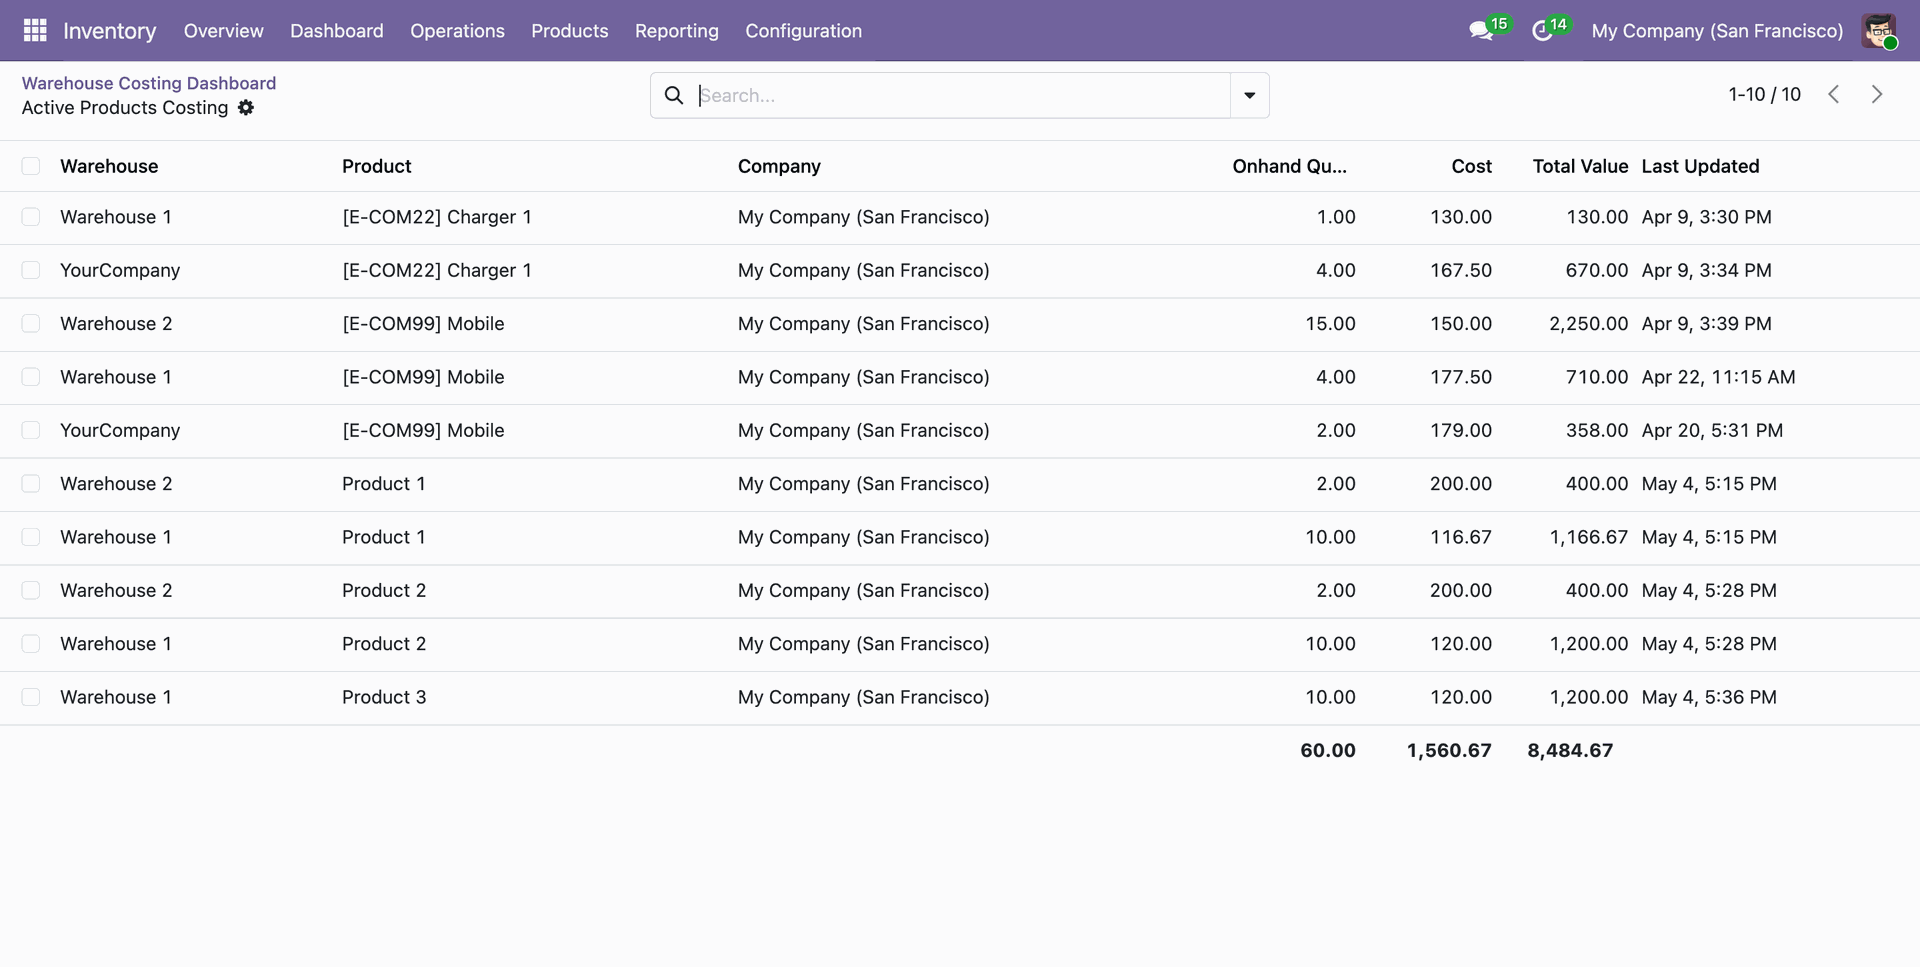Sort by the Warehouse column header

pos(109,166)
